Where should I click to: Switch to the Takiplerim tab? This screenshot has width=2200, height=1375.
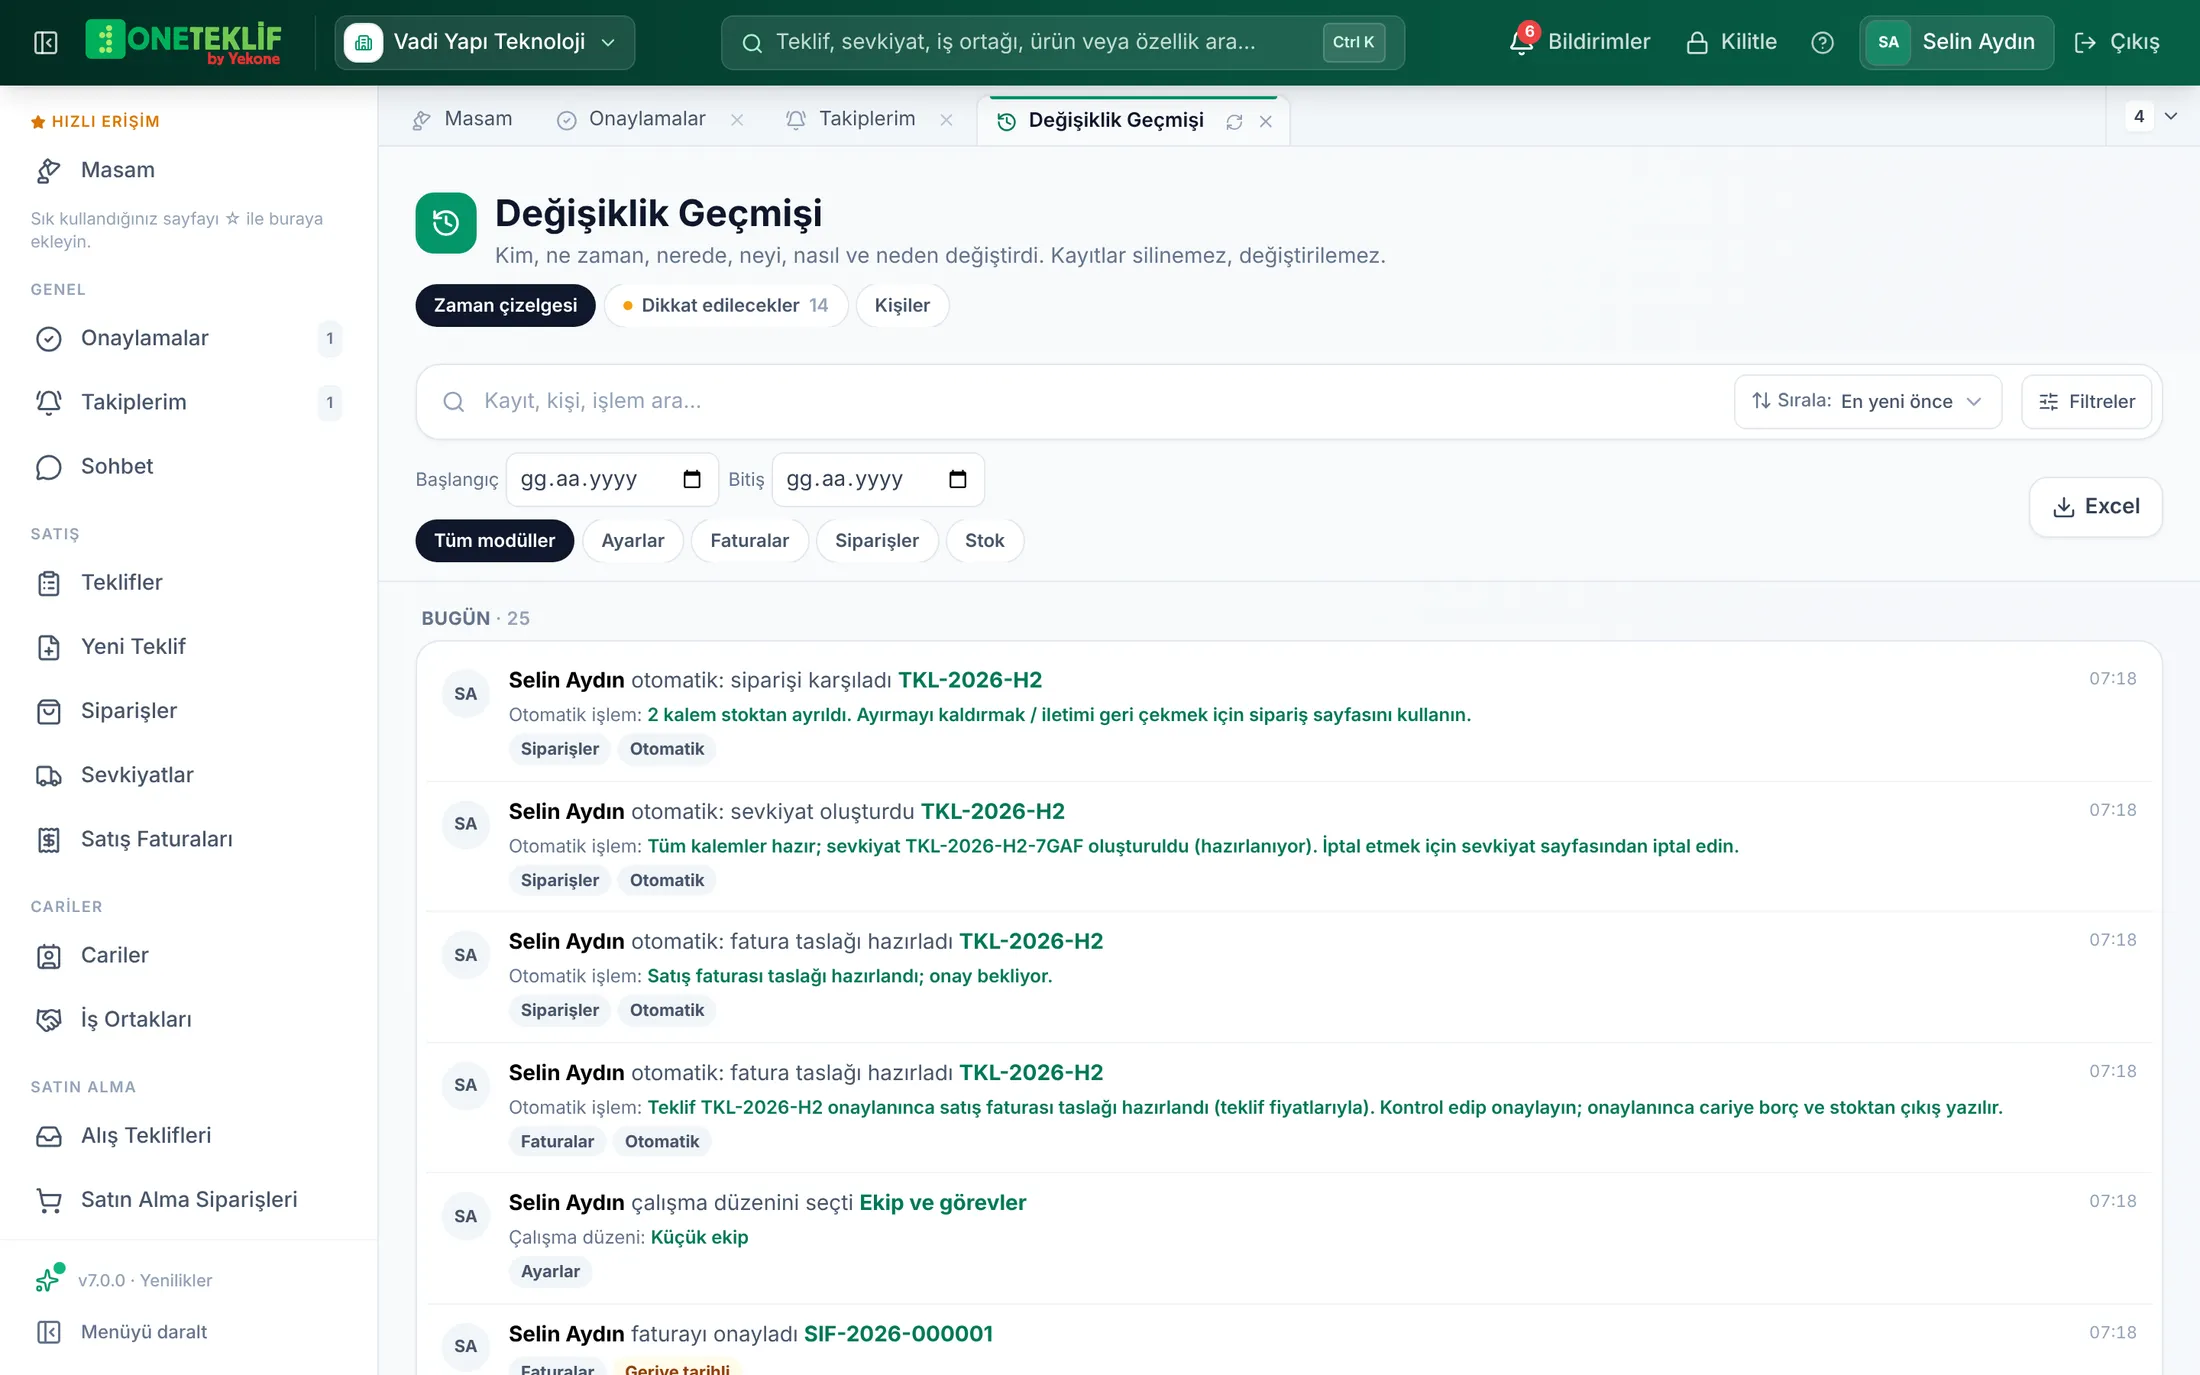tap(853, 119)
